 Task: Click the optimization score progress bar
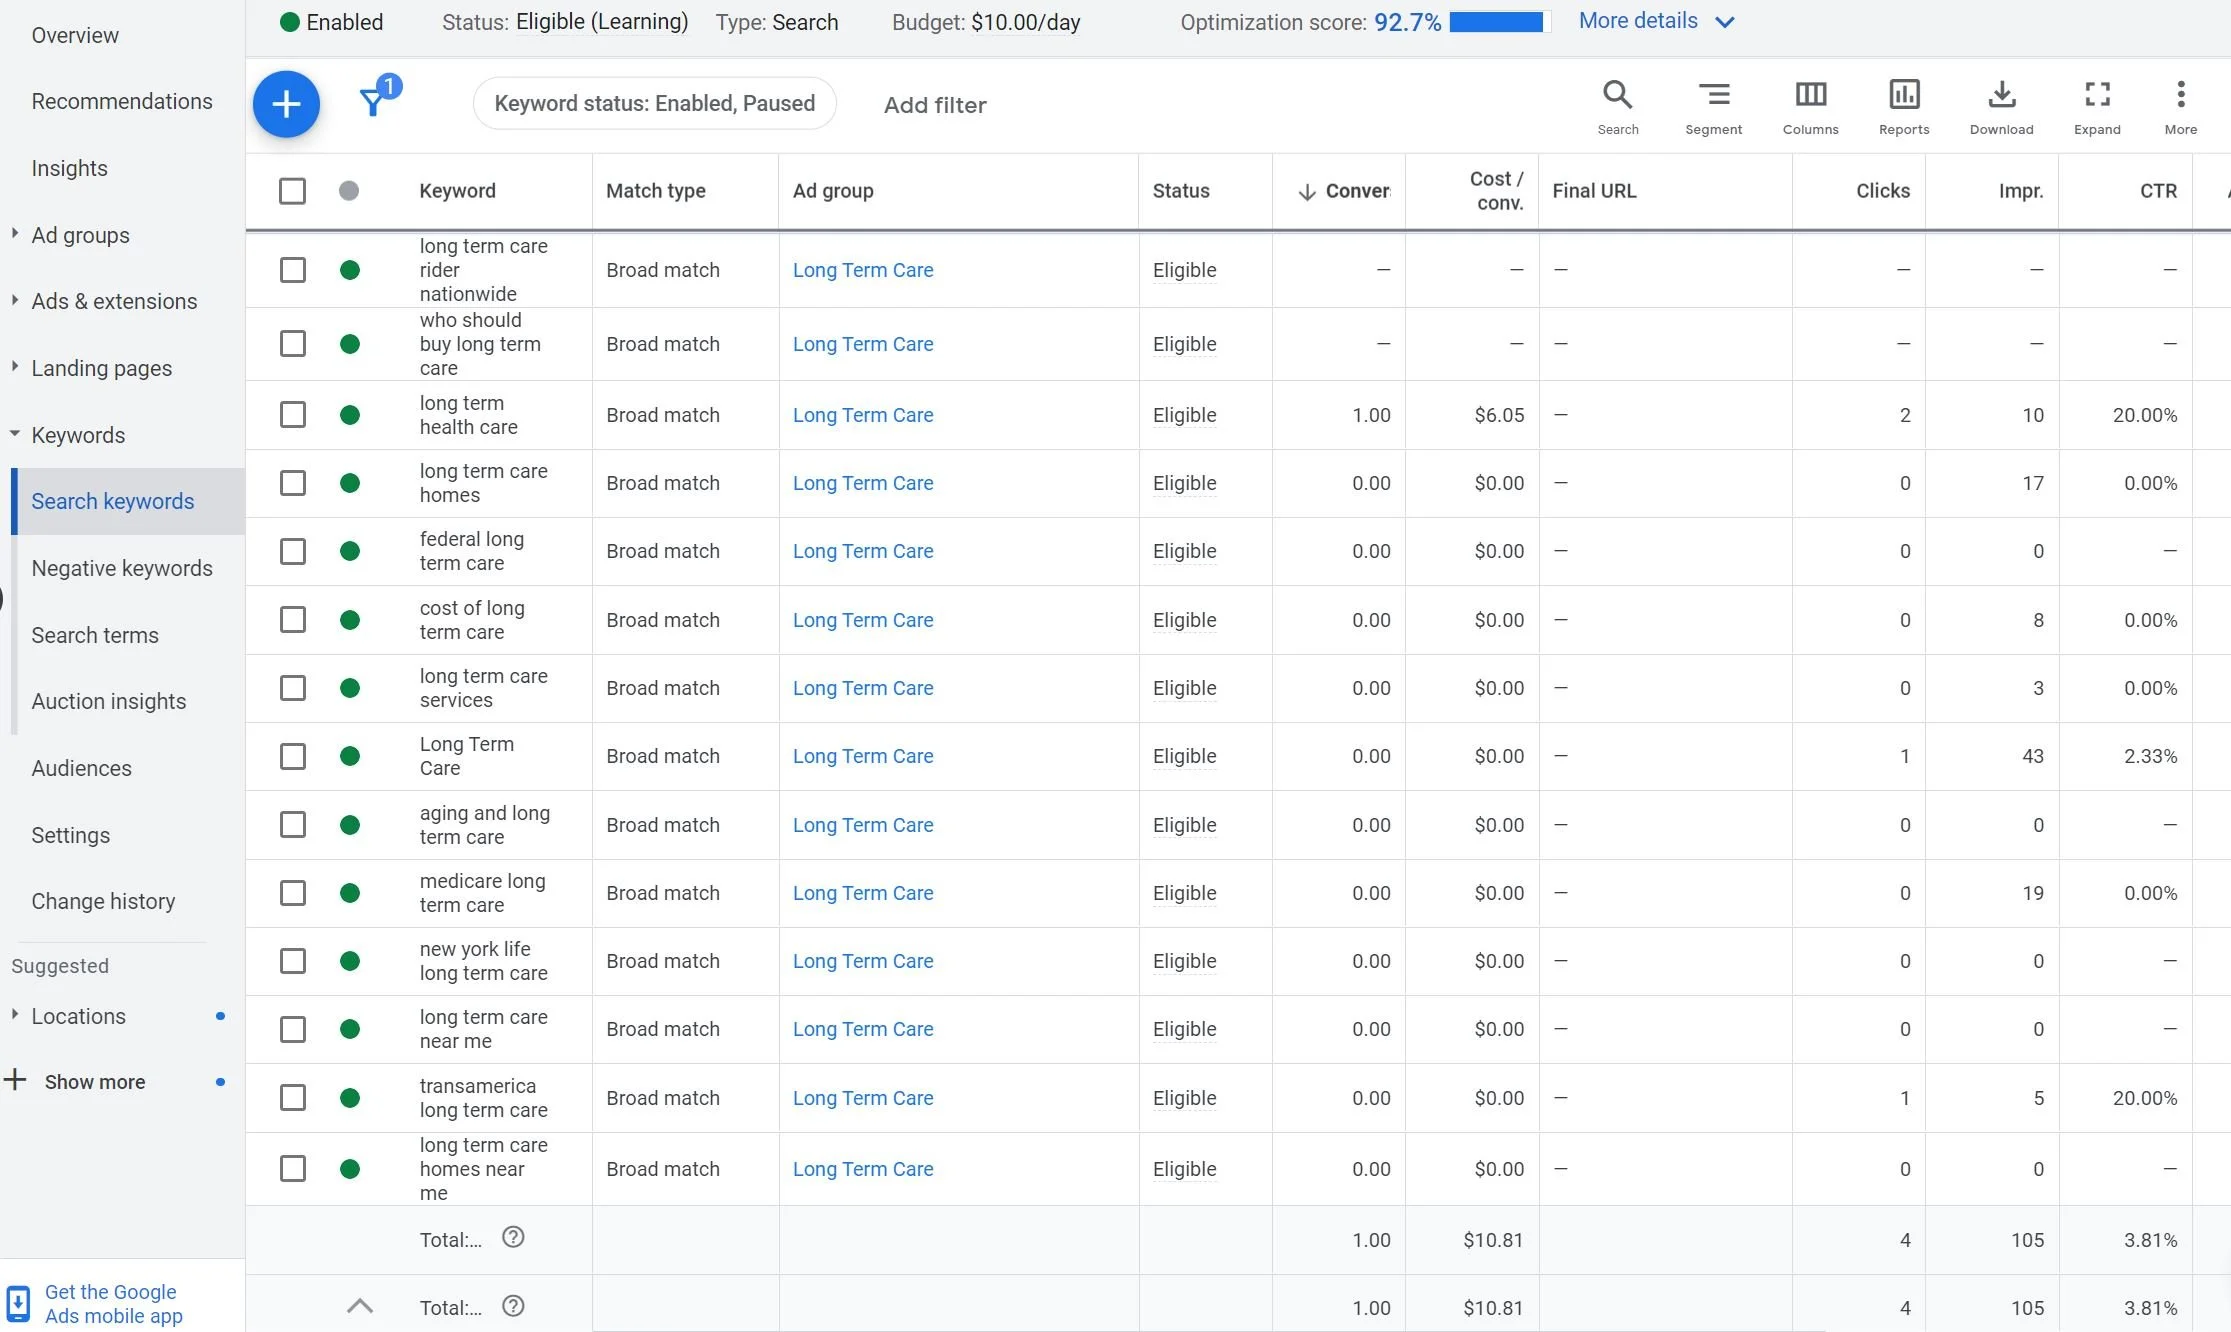(x=1496, y=22)
